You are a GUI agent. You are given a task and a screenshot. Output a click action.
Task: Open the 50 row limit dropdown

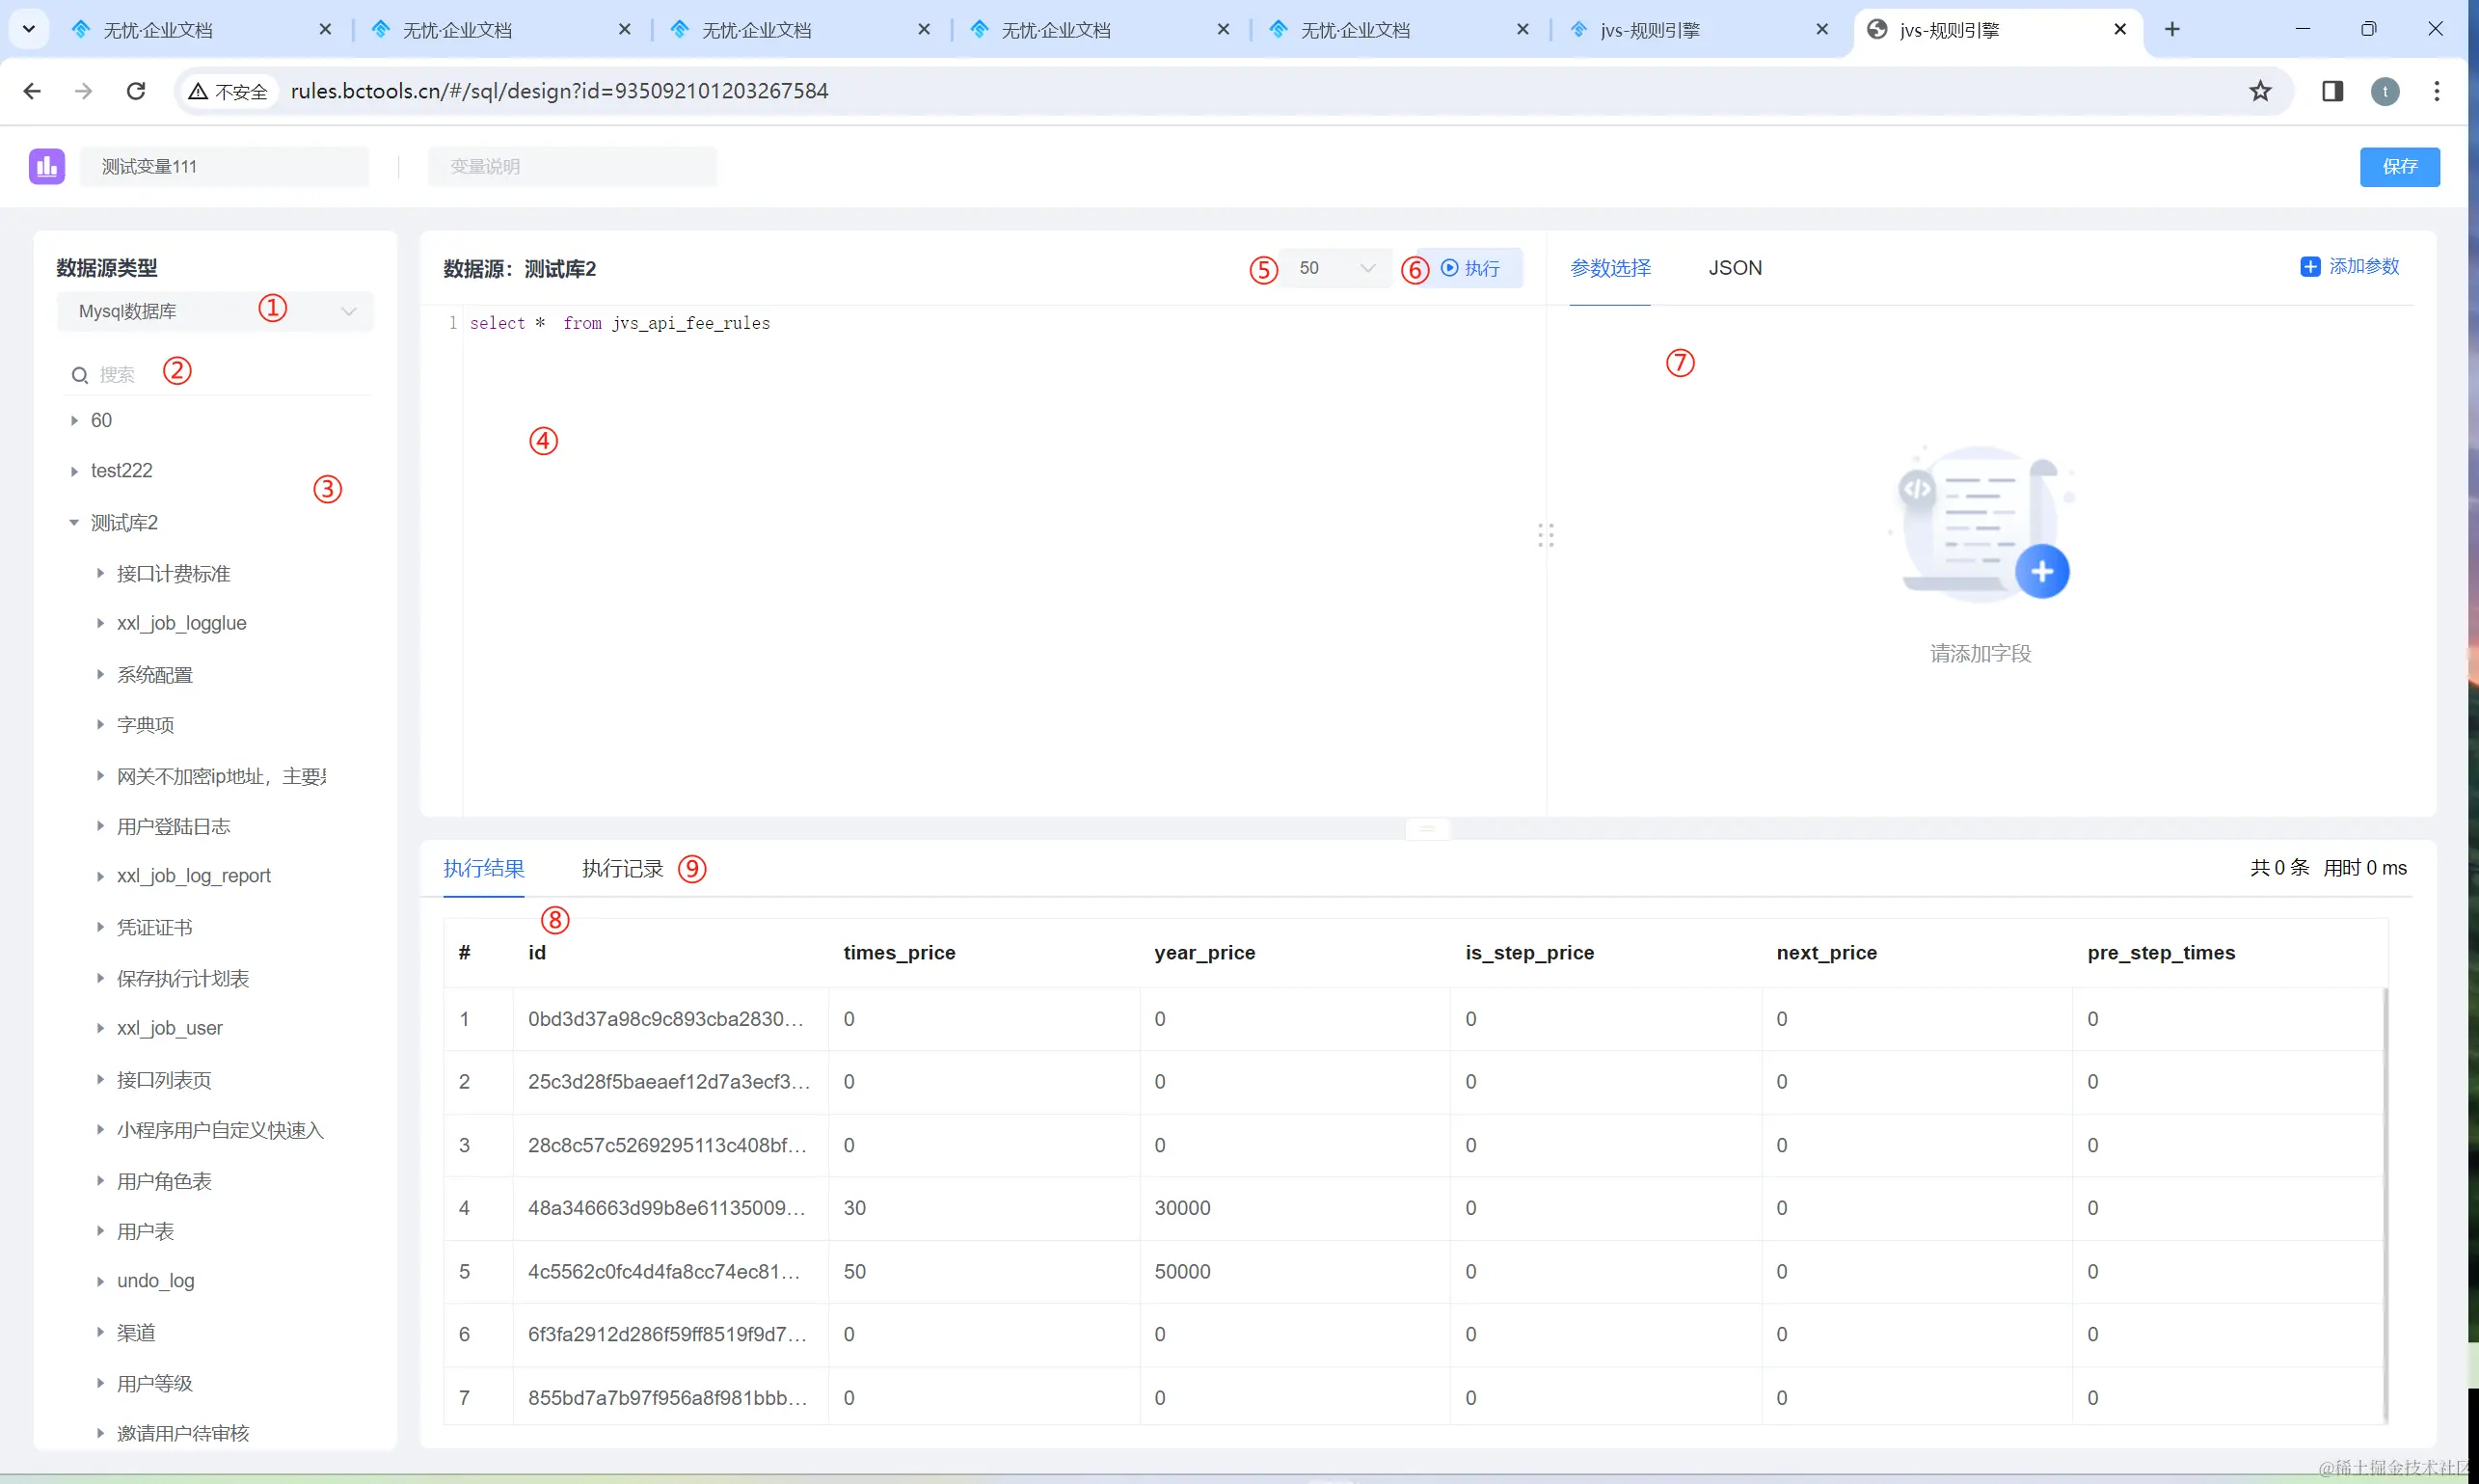pyautogui.click(x=1335, y=268)
